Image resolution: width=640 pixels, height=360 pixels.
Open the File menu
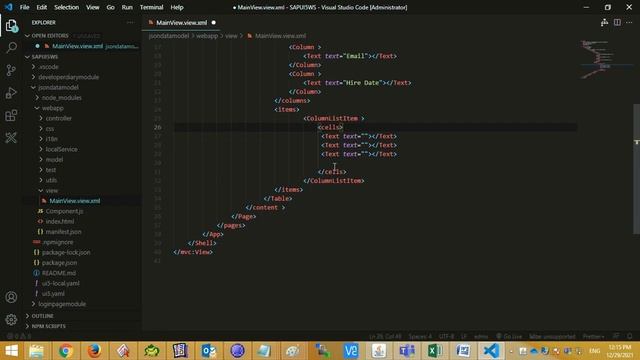tap(24, 7)
